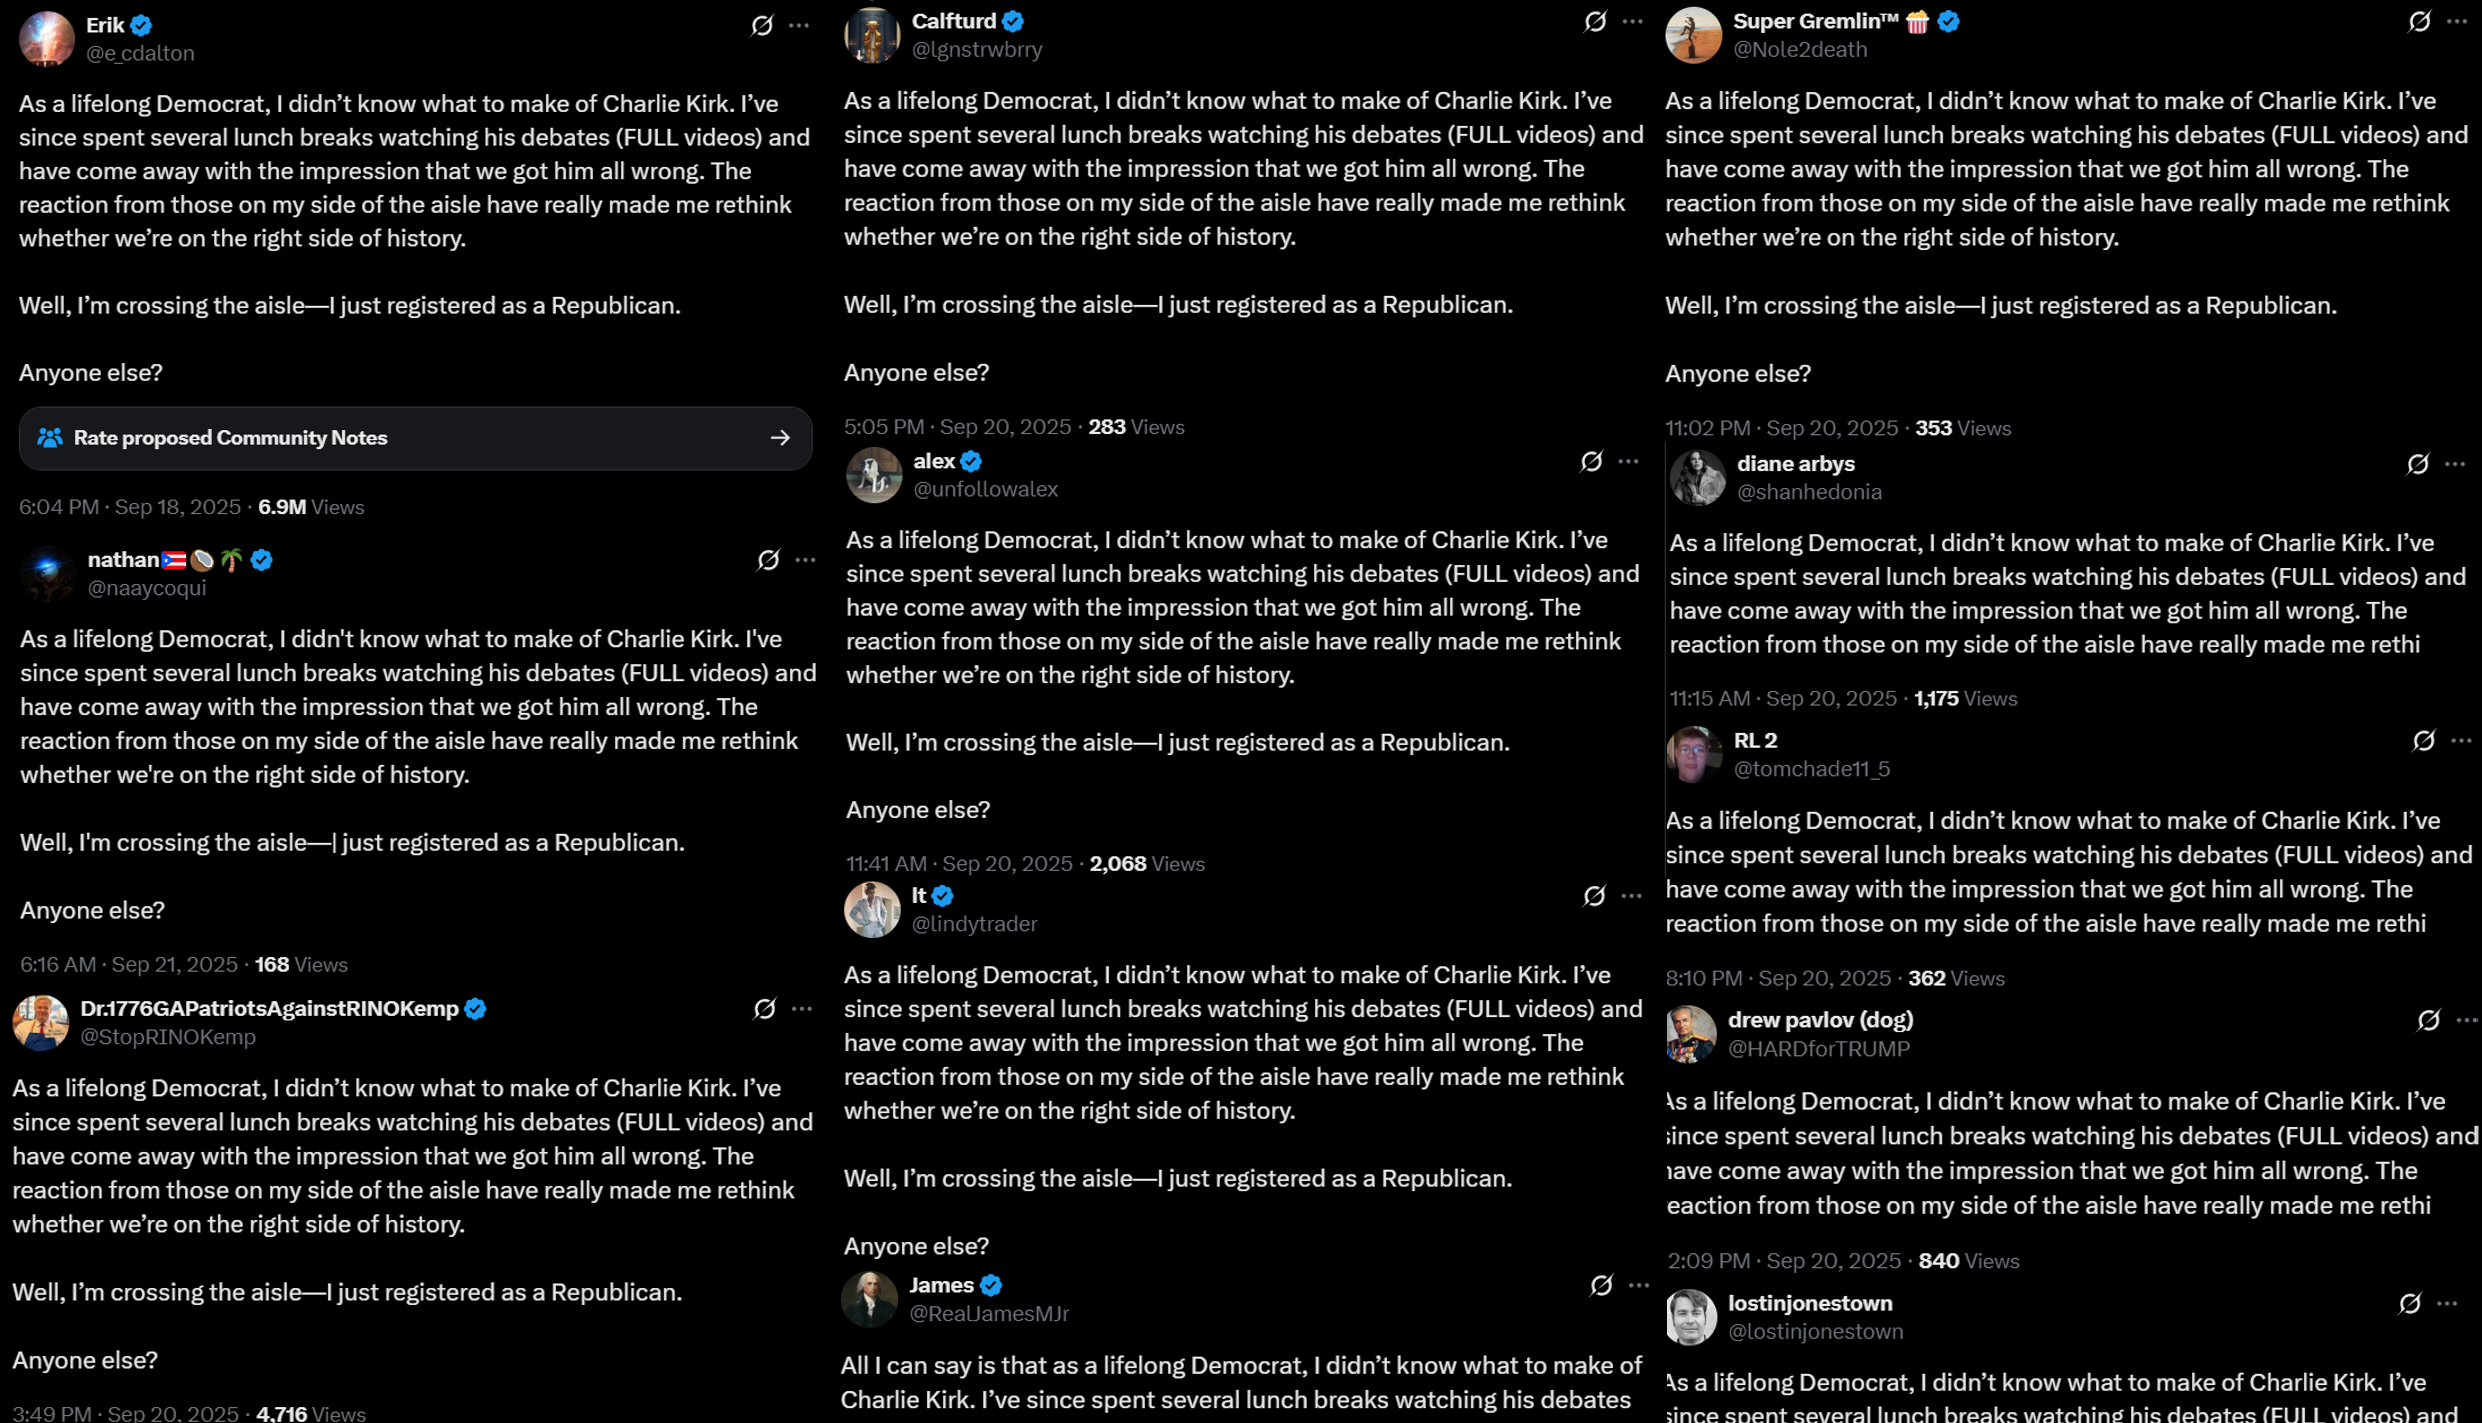2482x1423 pixels.
Task: Click the verified badge next to Erik
Action: click(x=142, y=25)
